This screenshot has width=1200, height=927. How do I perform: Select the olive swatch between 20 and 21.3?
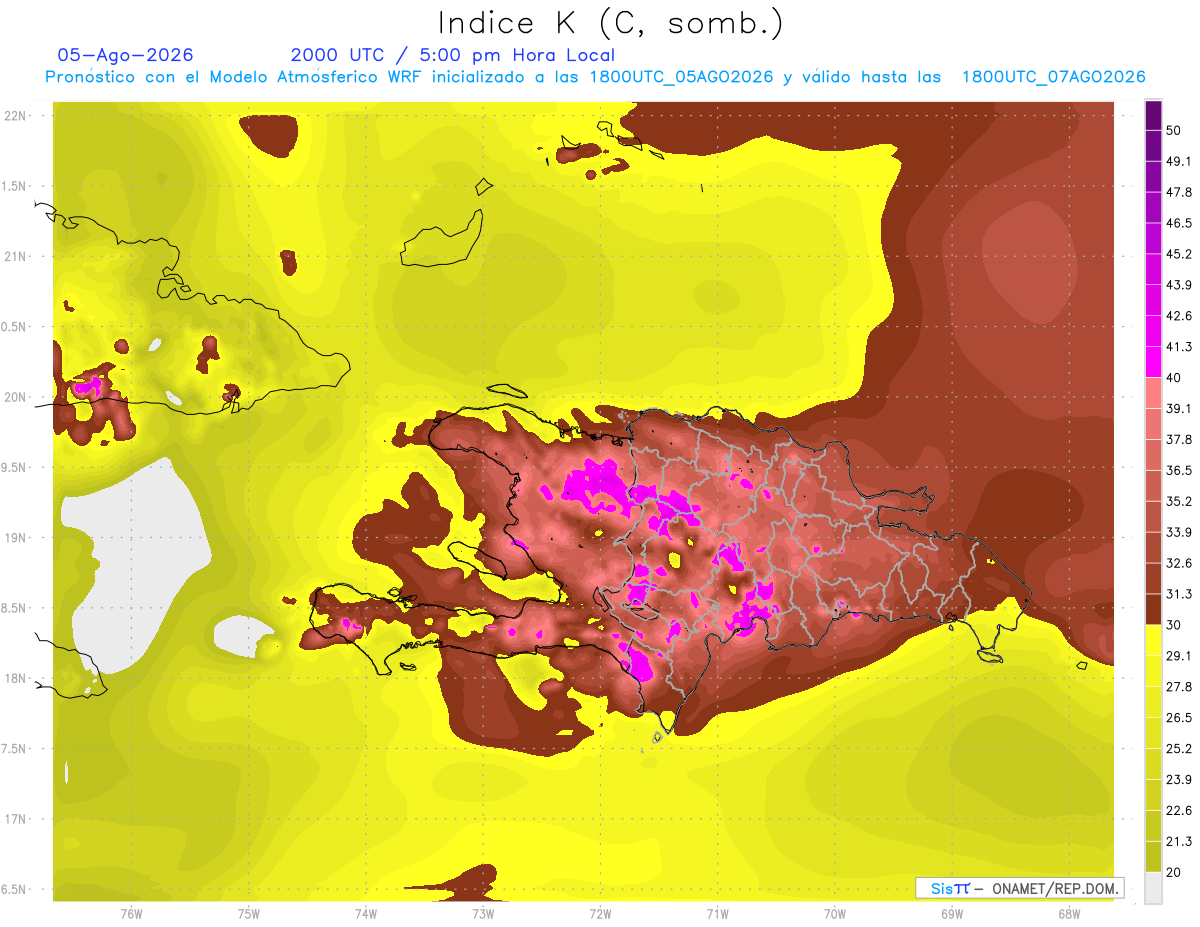pyautogui.click(x=1153, y=856)
